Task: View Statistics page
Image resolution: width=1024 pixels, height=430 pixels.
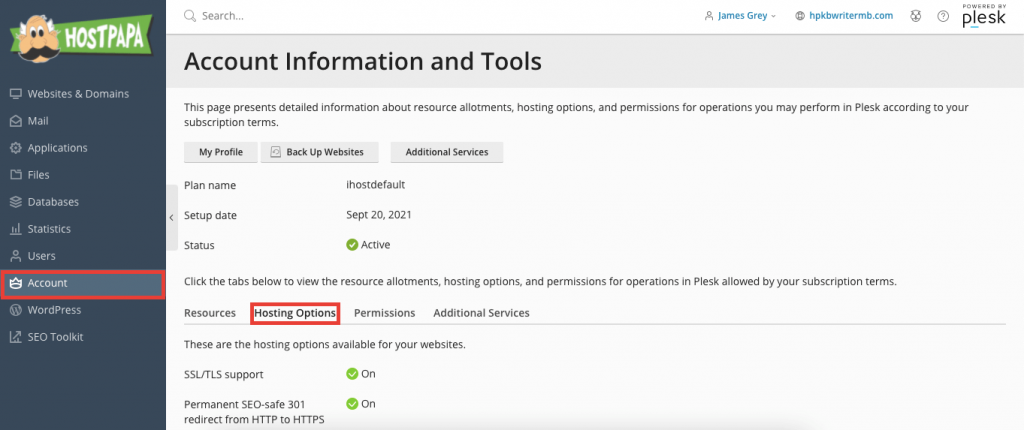Action: point(83,229)
